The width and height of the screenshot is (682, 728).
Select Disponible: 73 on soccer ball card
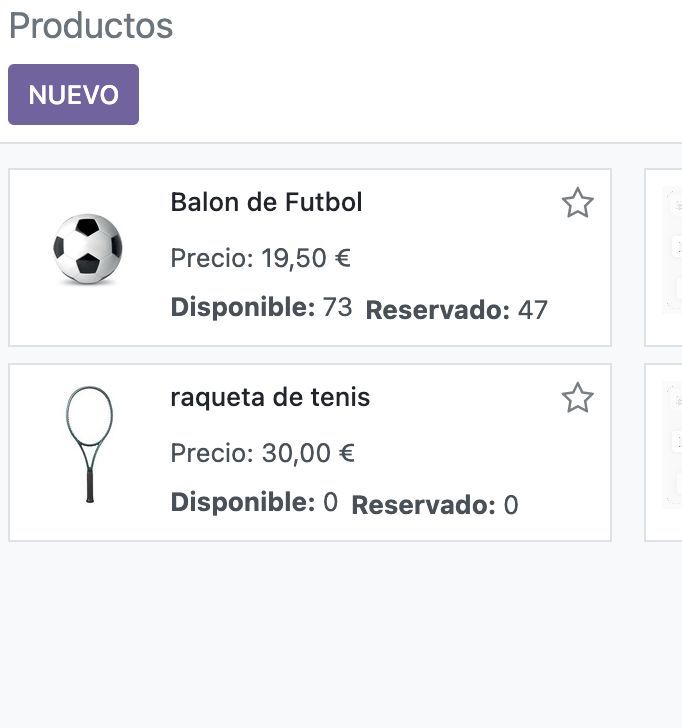point(261,307)
